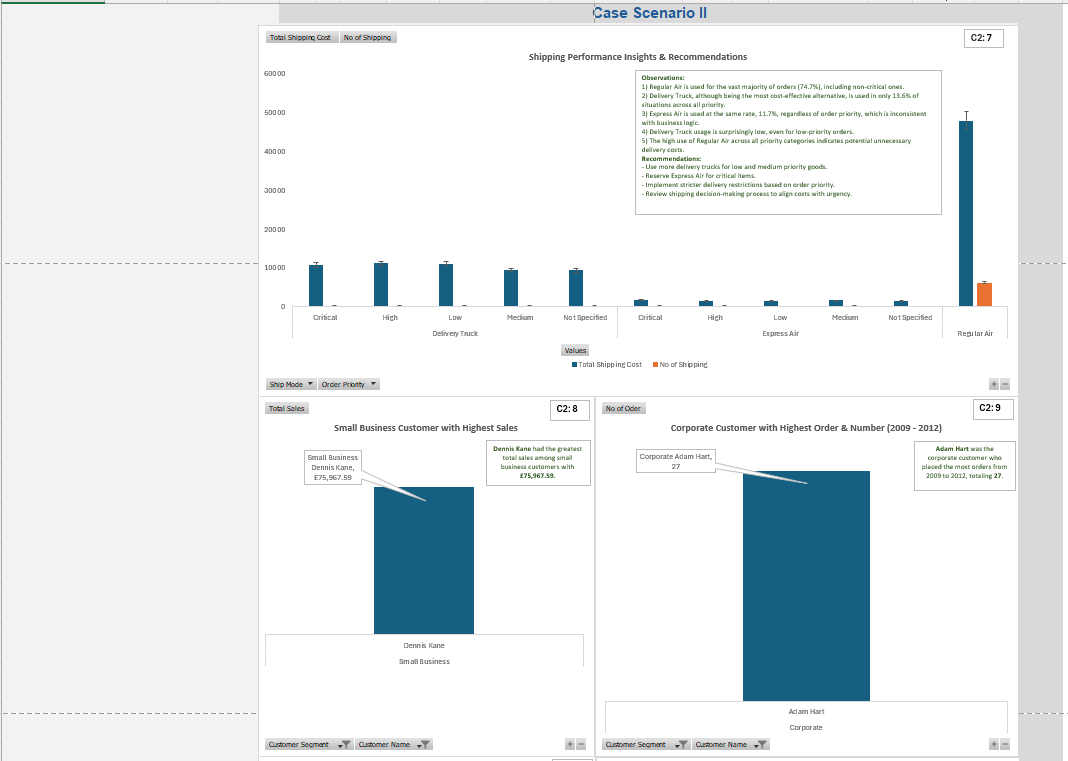Image resolution: width=1068 pixels, height=761 pixels.
Task: Click the Values legend field button
Action: (576, 351)
